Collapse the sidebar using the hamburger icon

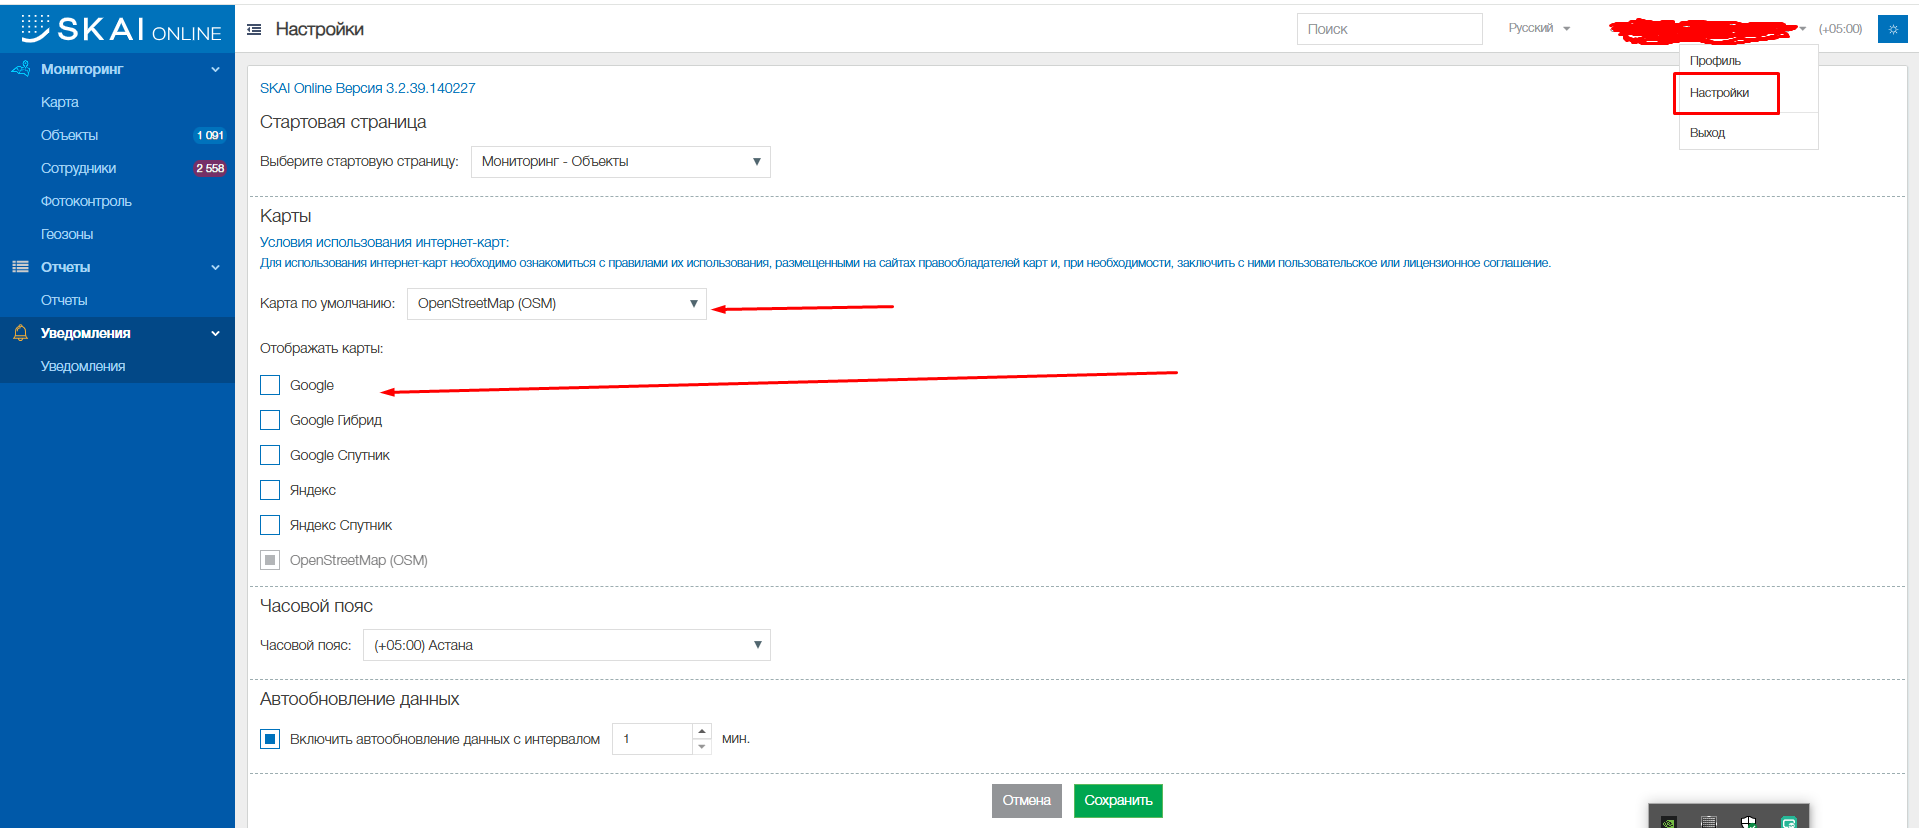coord(254,30)
